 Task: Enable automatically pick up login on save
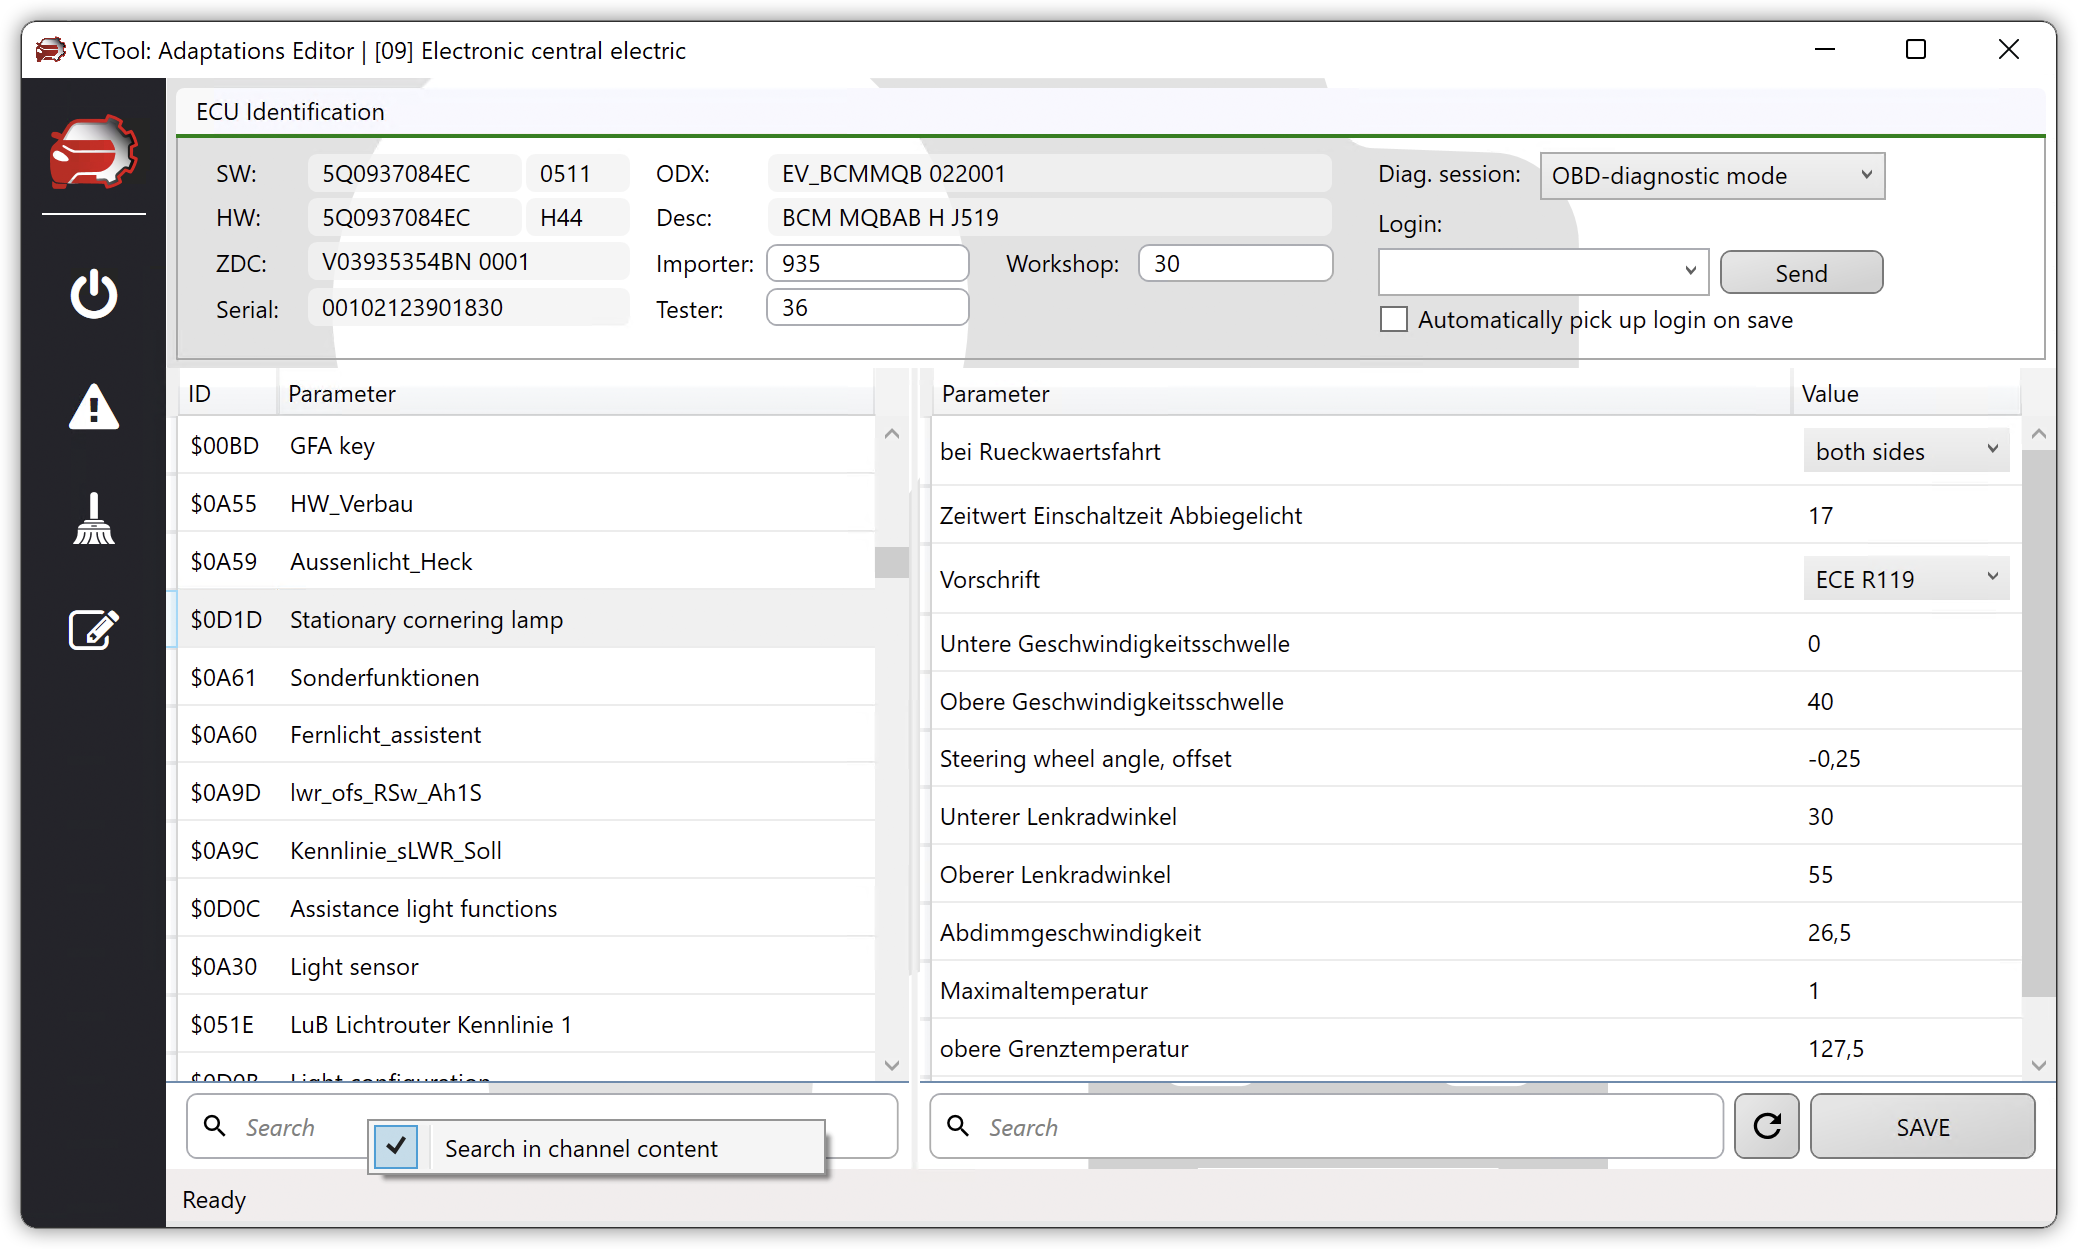1393,320
